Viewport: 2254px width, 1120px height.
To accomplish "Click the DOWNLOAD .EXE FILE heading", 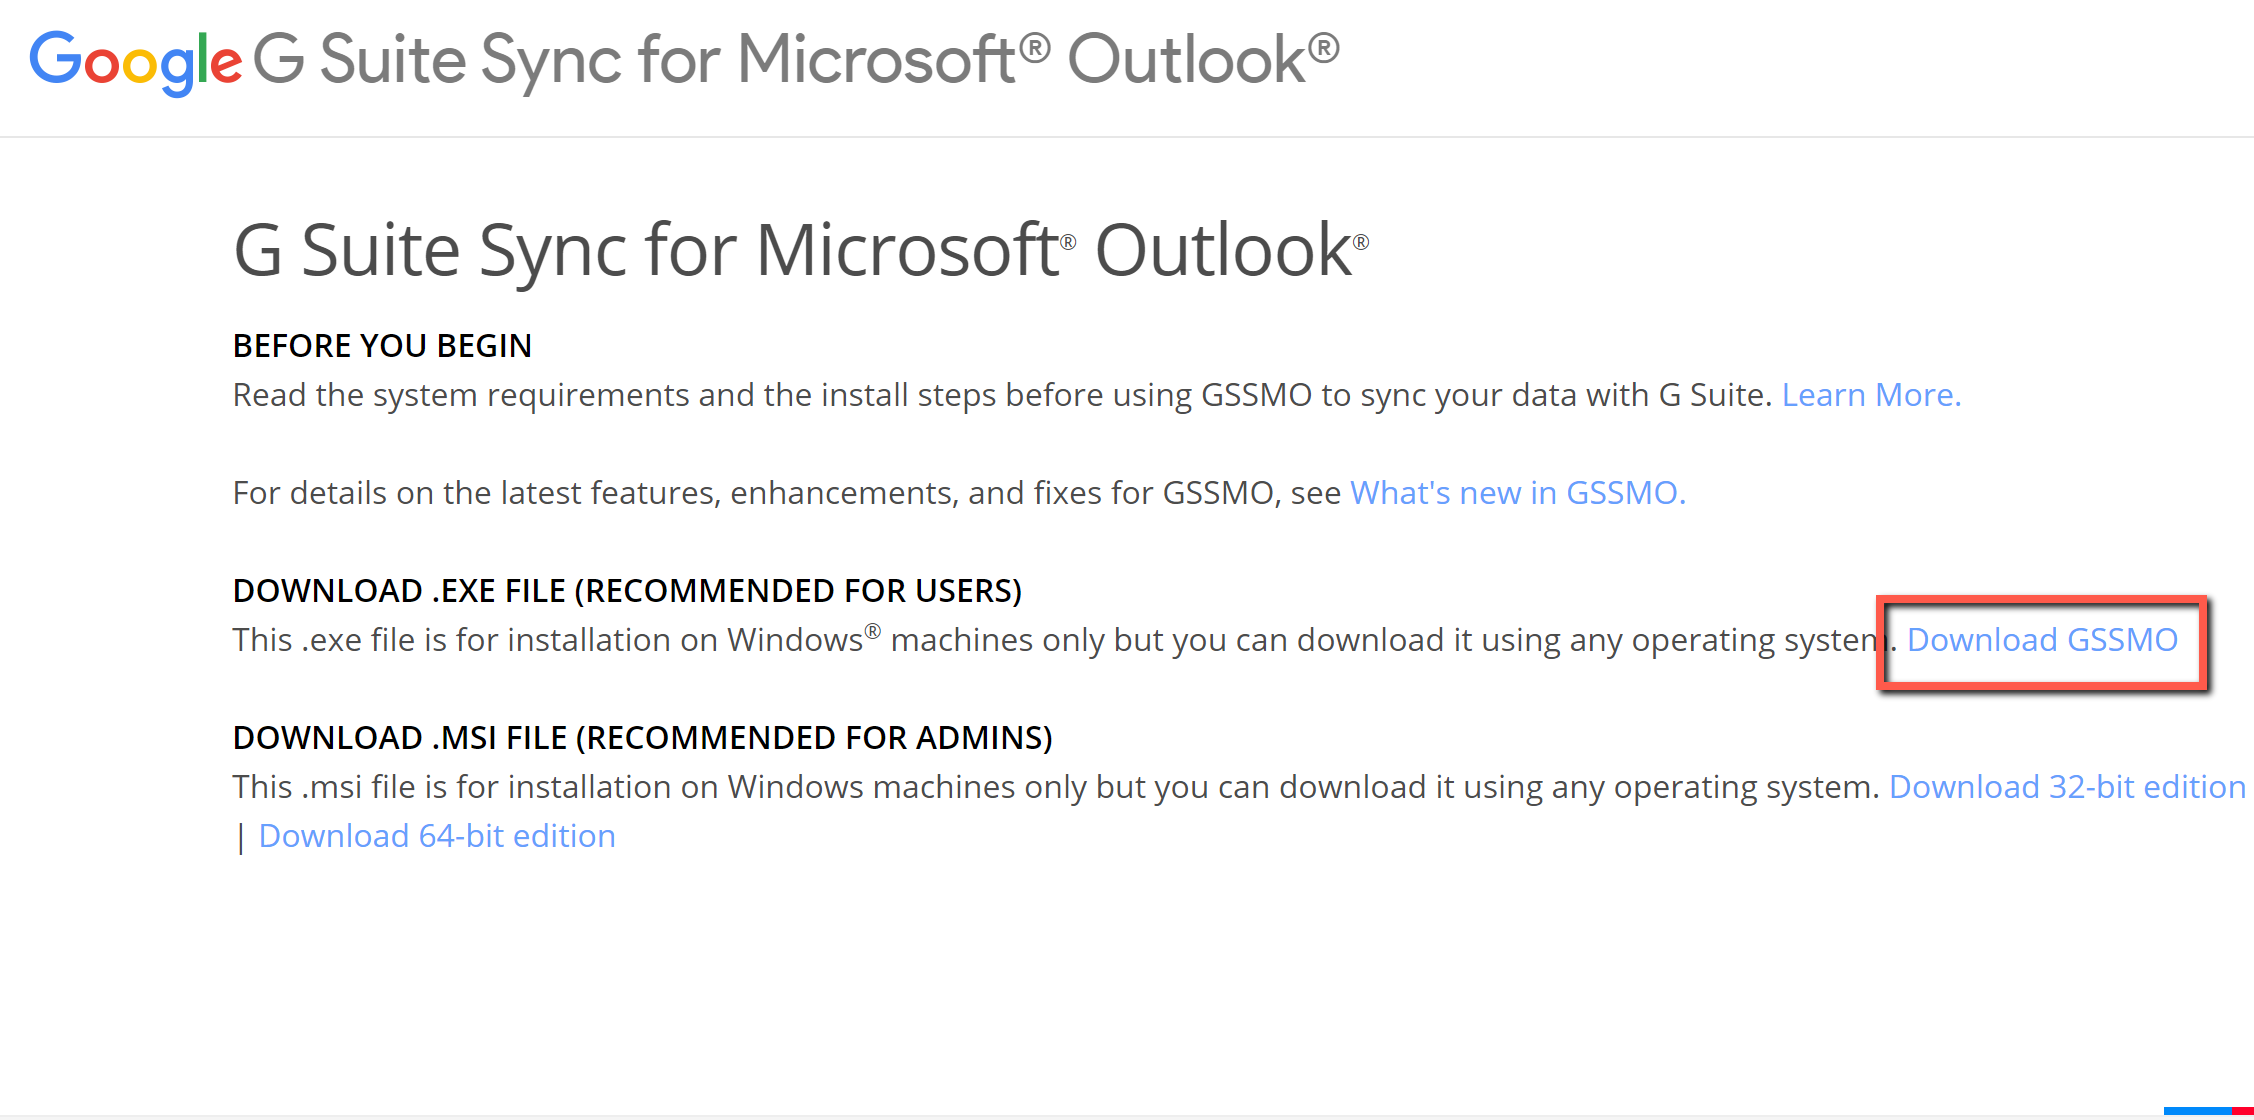I will pyautogui.click(x=627, y=591).
